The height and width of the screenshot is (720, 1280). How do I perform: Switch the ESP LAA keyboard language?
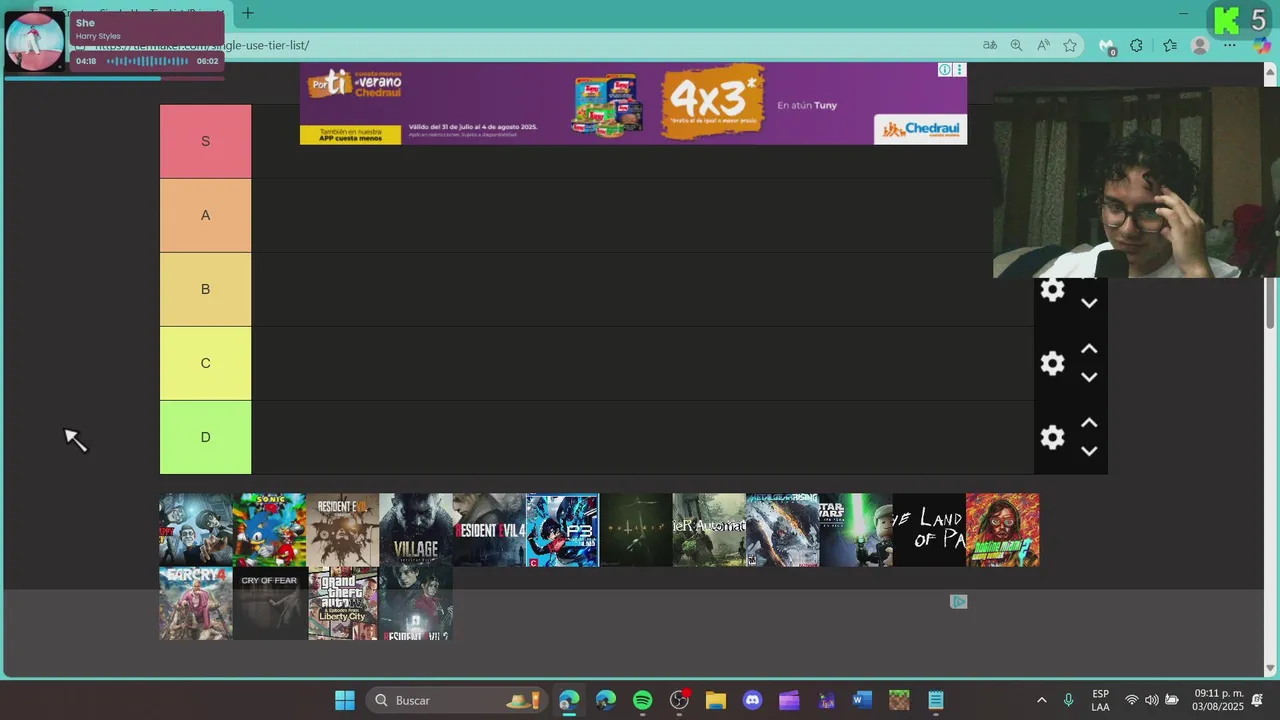(1100, 700)
